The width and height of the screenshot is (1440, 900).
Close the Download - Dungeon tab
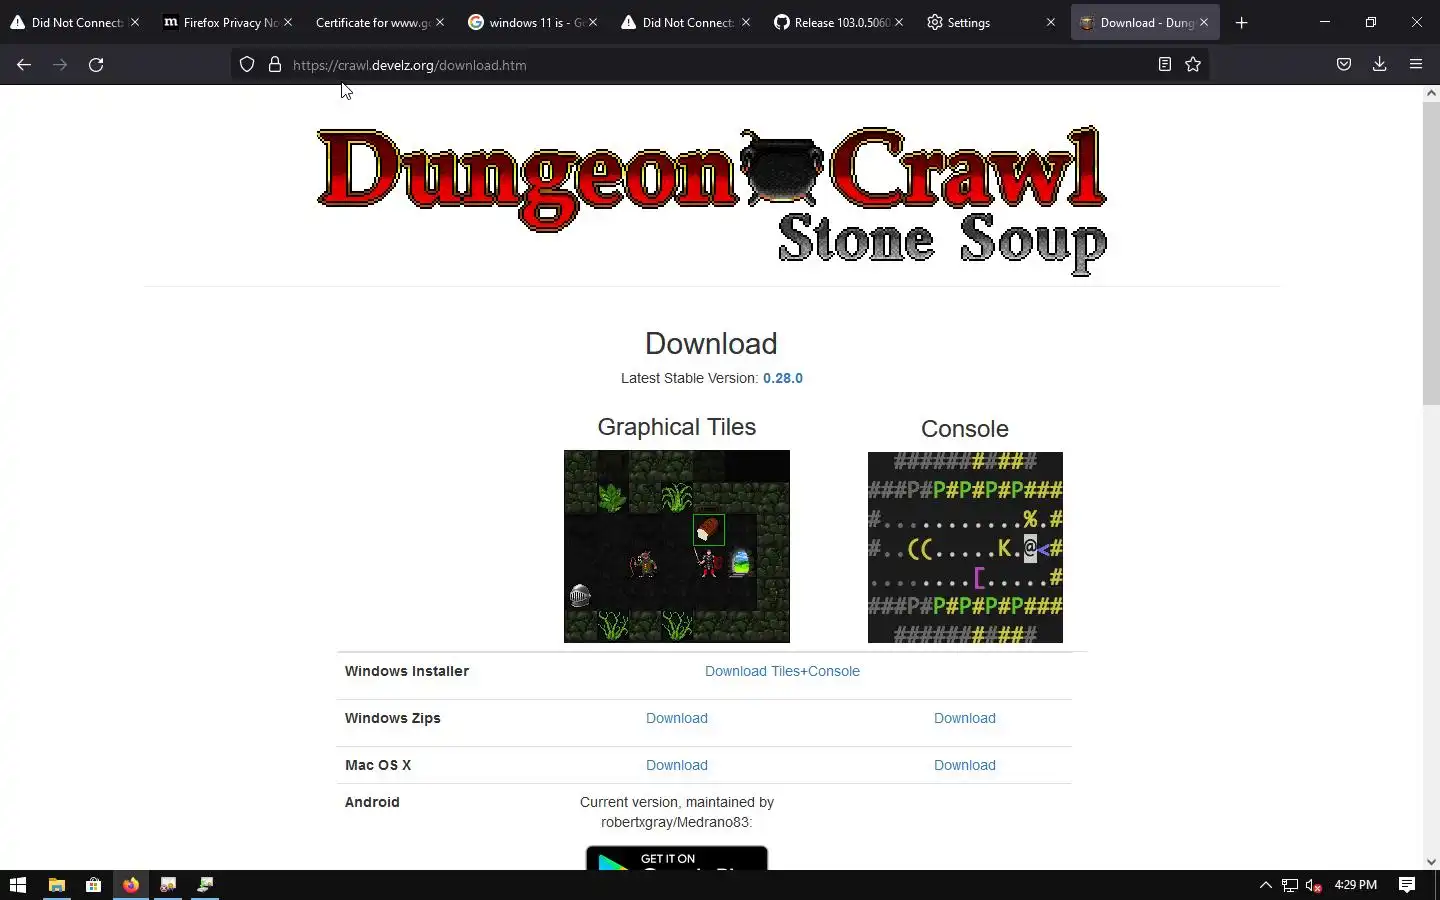(x=1204, y=22)
